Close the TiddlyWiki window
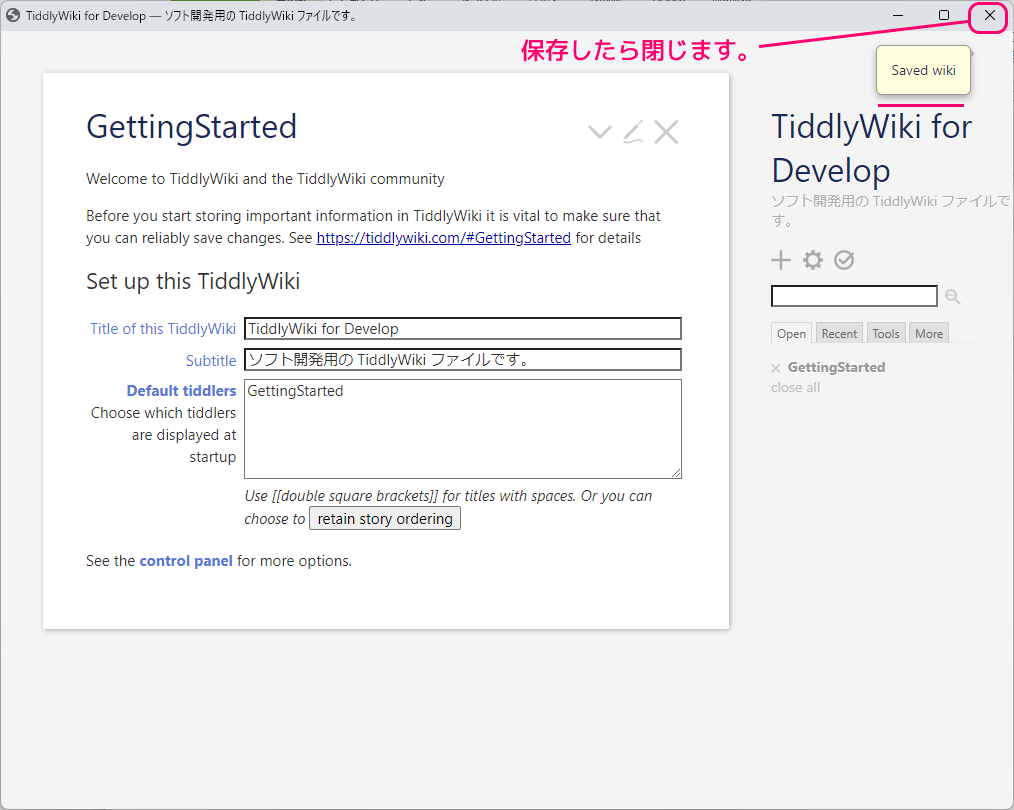Viewport: 1014px width, 810px height. point(988,17)
